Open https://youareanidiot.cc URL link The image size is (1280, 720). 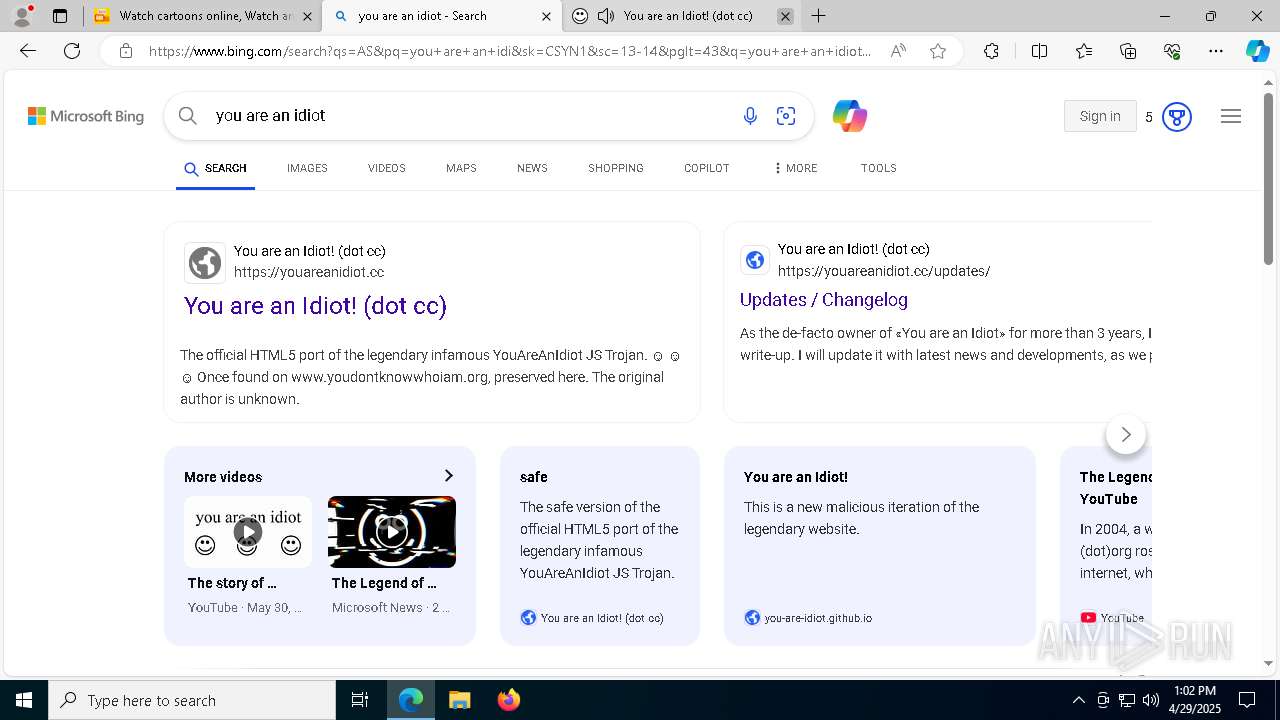(x=309, y=272)
